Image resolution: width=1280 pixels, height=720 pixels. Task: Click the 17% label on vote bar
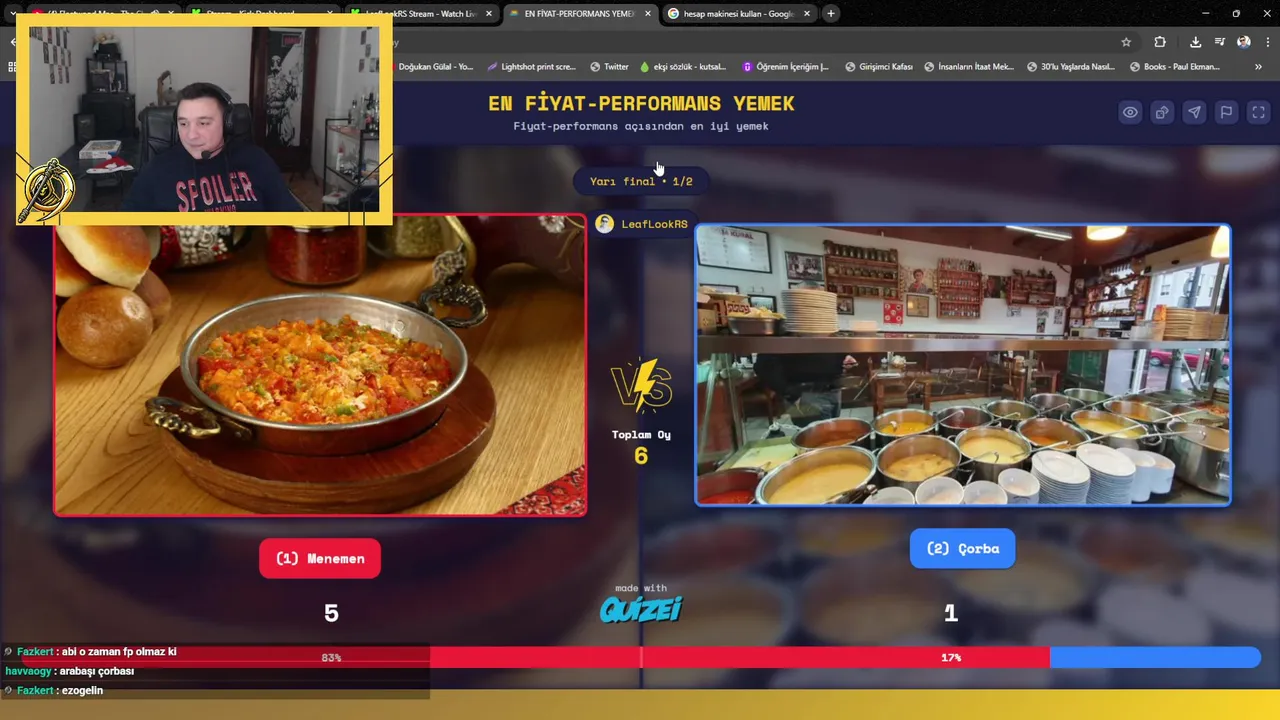(951, 657)
